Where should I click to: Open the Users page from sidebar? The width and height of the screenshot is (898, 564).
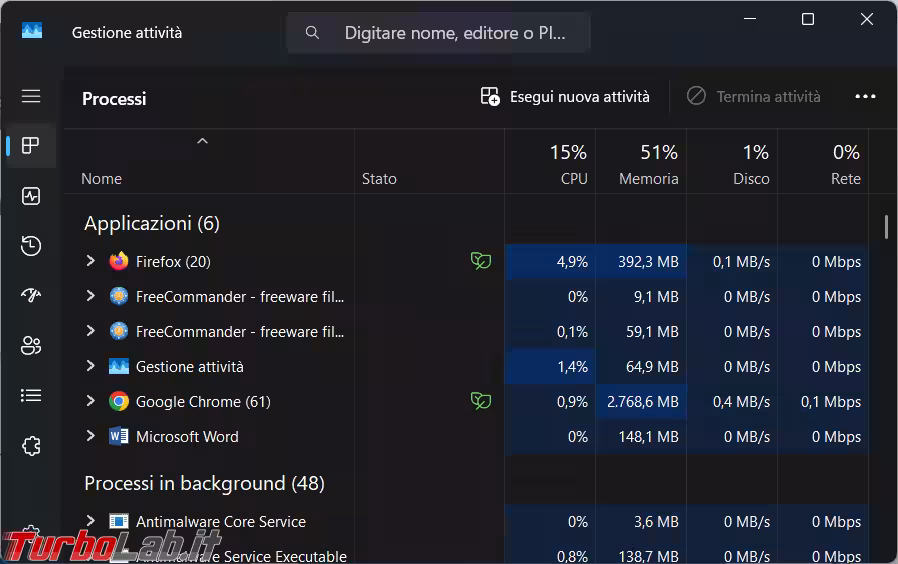pos(31,346)
